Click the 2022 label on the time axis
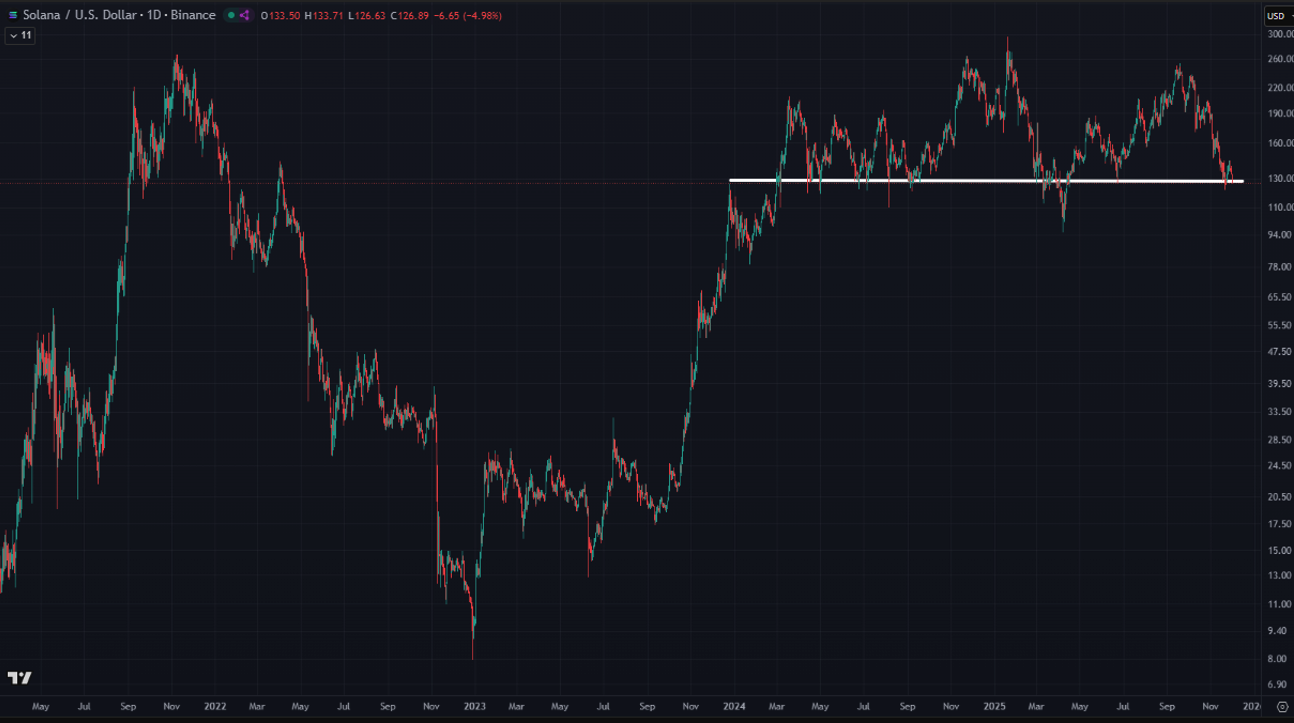The height and width of the screenshot is (723, 1294). tap(215, 706)
